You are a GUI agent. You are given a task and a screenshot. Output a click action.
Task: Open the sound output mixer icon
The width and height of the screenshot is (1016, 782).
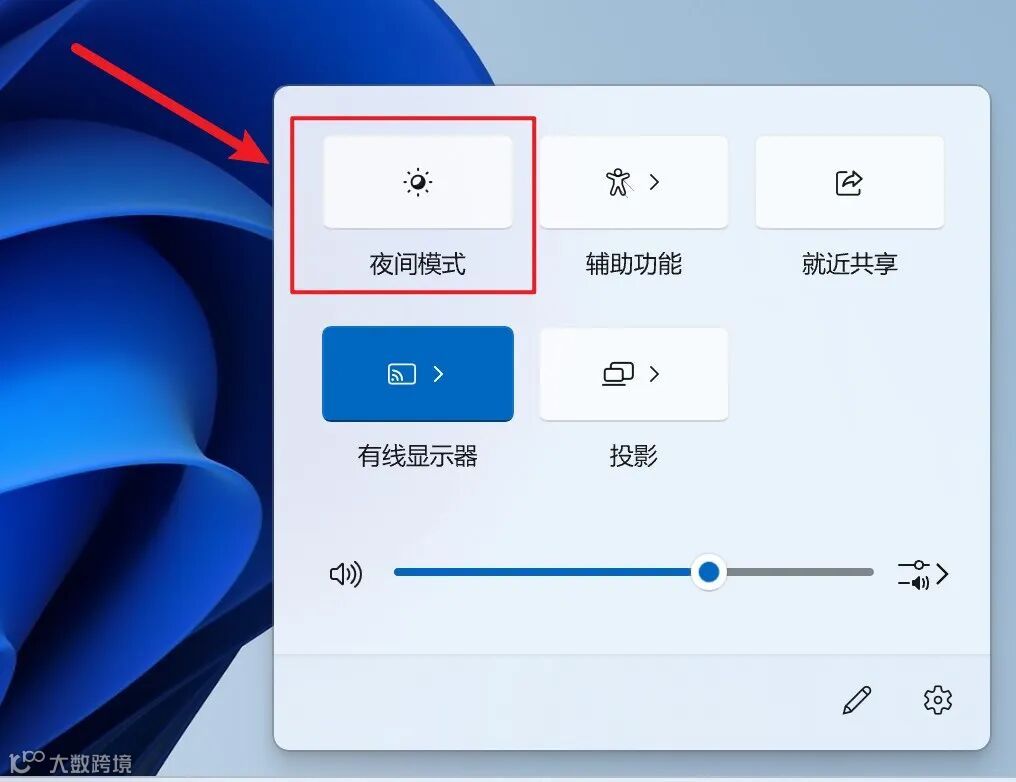[x=914, y=575]
